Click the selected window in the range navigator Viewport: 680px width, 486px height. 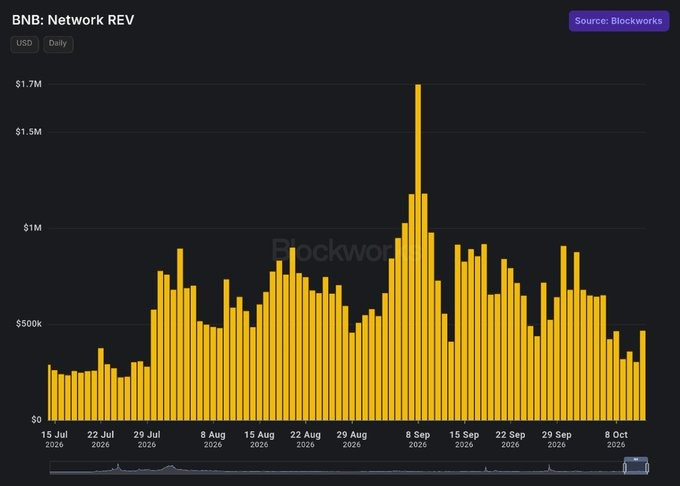[636, 466]
